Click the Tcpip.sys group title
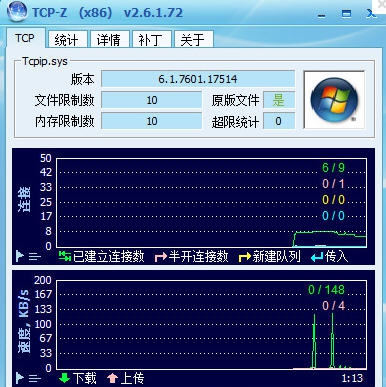 coord(45,61)
